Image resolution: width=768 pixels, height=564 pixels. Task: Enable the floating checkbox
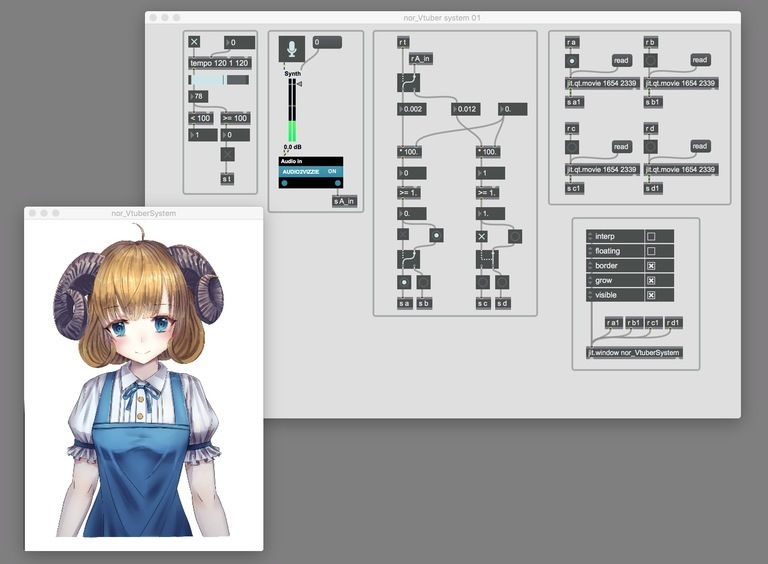[651, 251]
